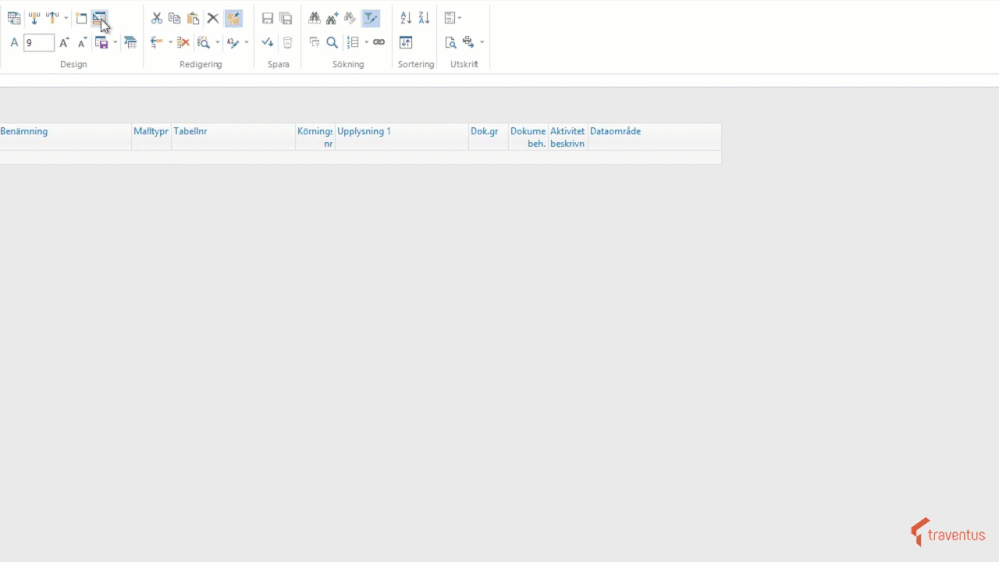Viewport: 999px width, 562px height.
Task: Open dropdown beside the save layout icon
Action: (115, 43)
